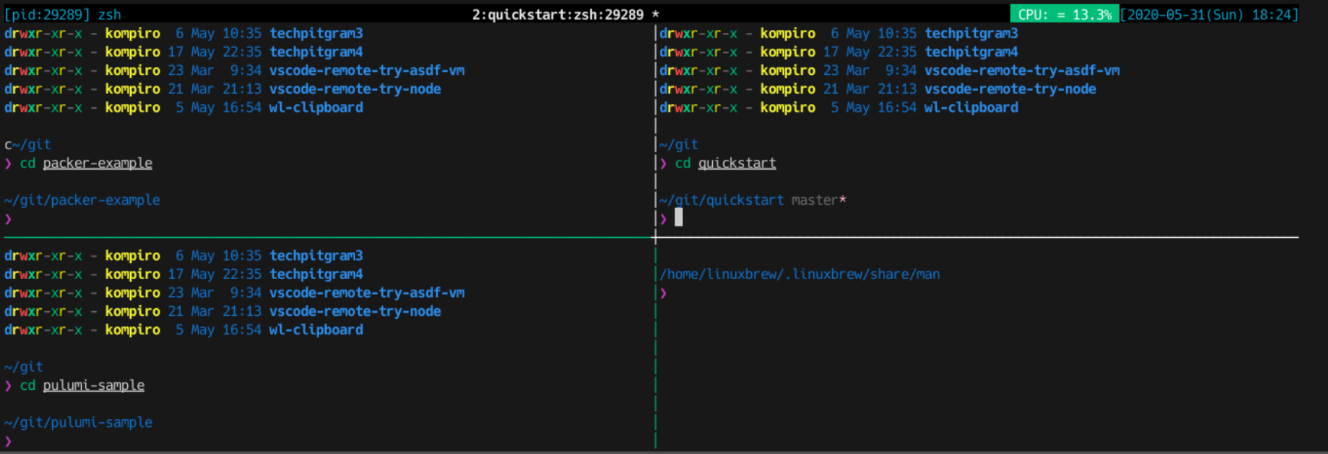Click the underlined packer-example argument
1328x454 pixels.
(98, 163)
